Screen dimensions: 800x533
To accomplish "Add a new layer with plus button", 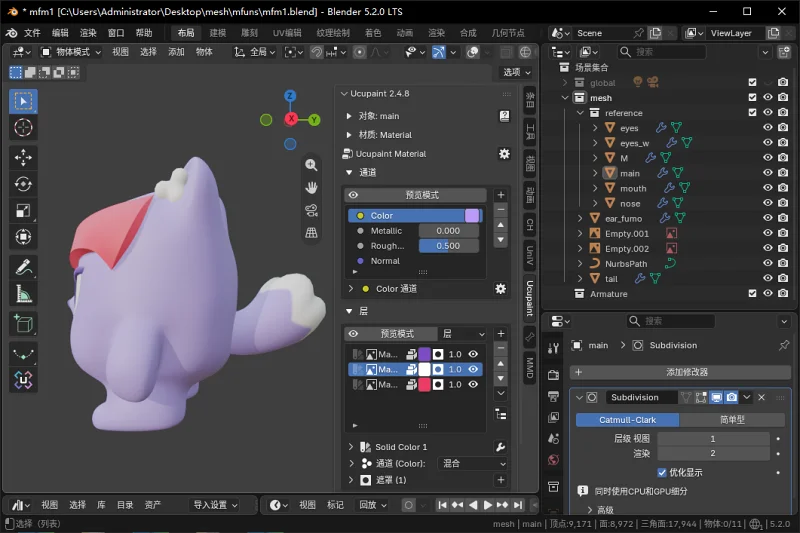I will pos(501,334).
